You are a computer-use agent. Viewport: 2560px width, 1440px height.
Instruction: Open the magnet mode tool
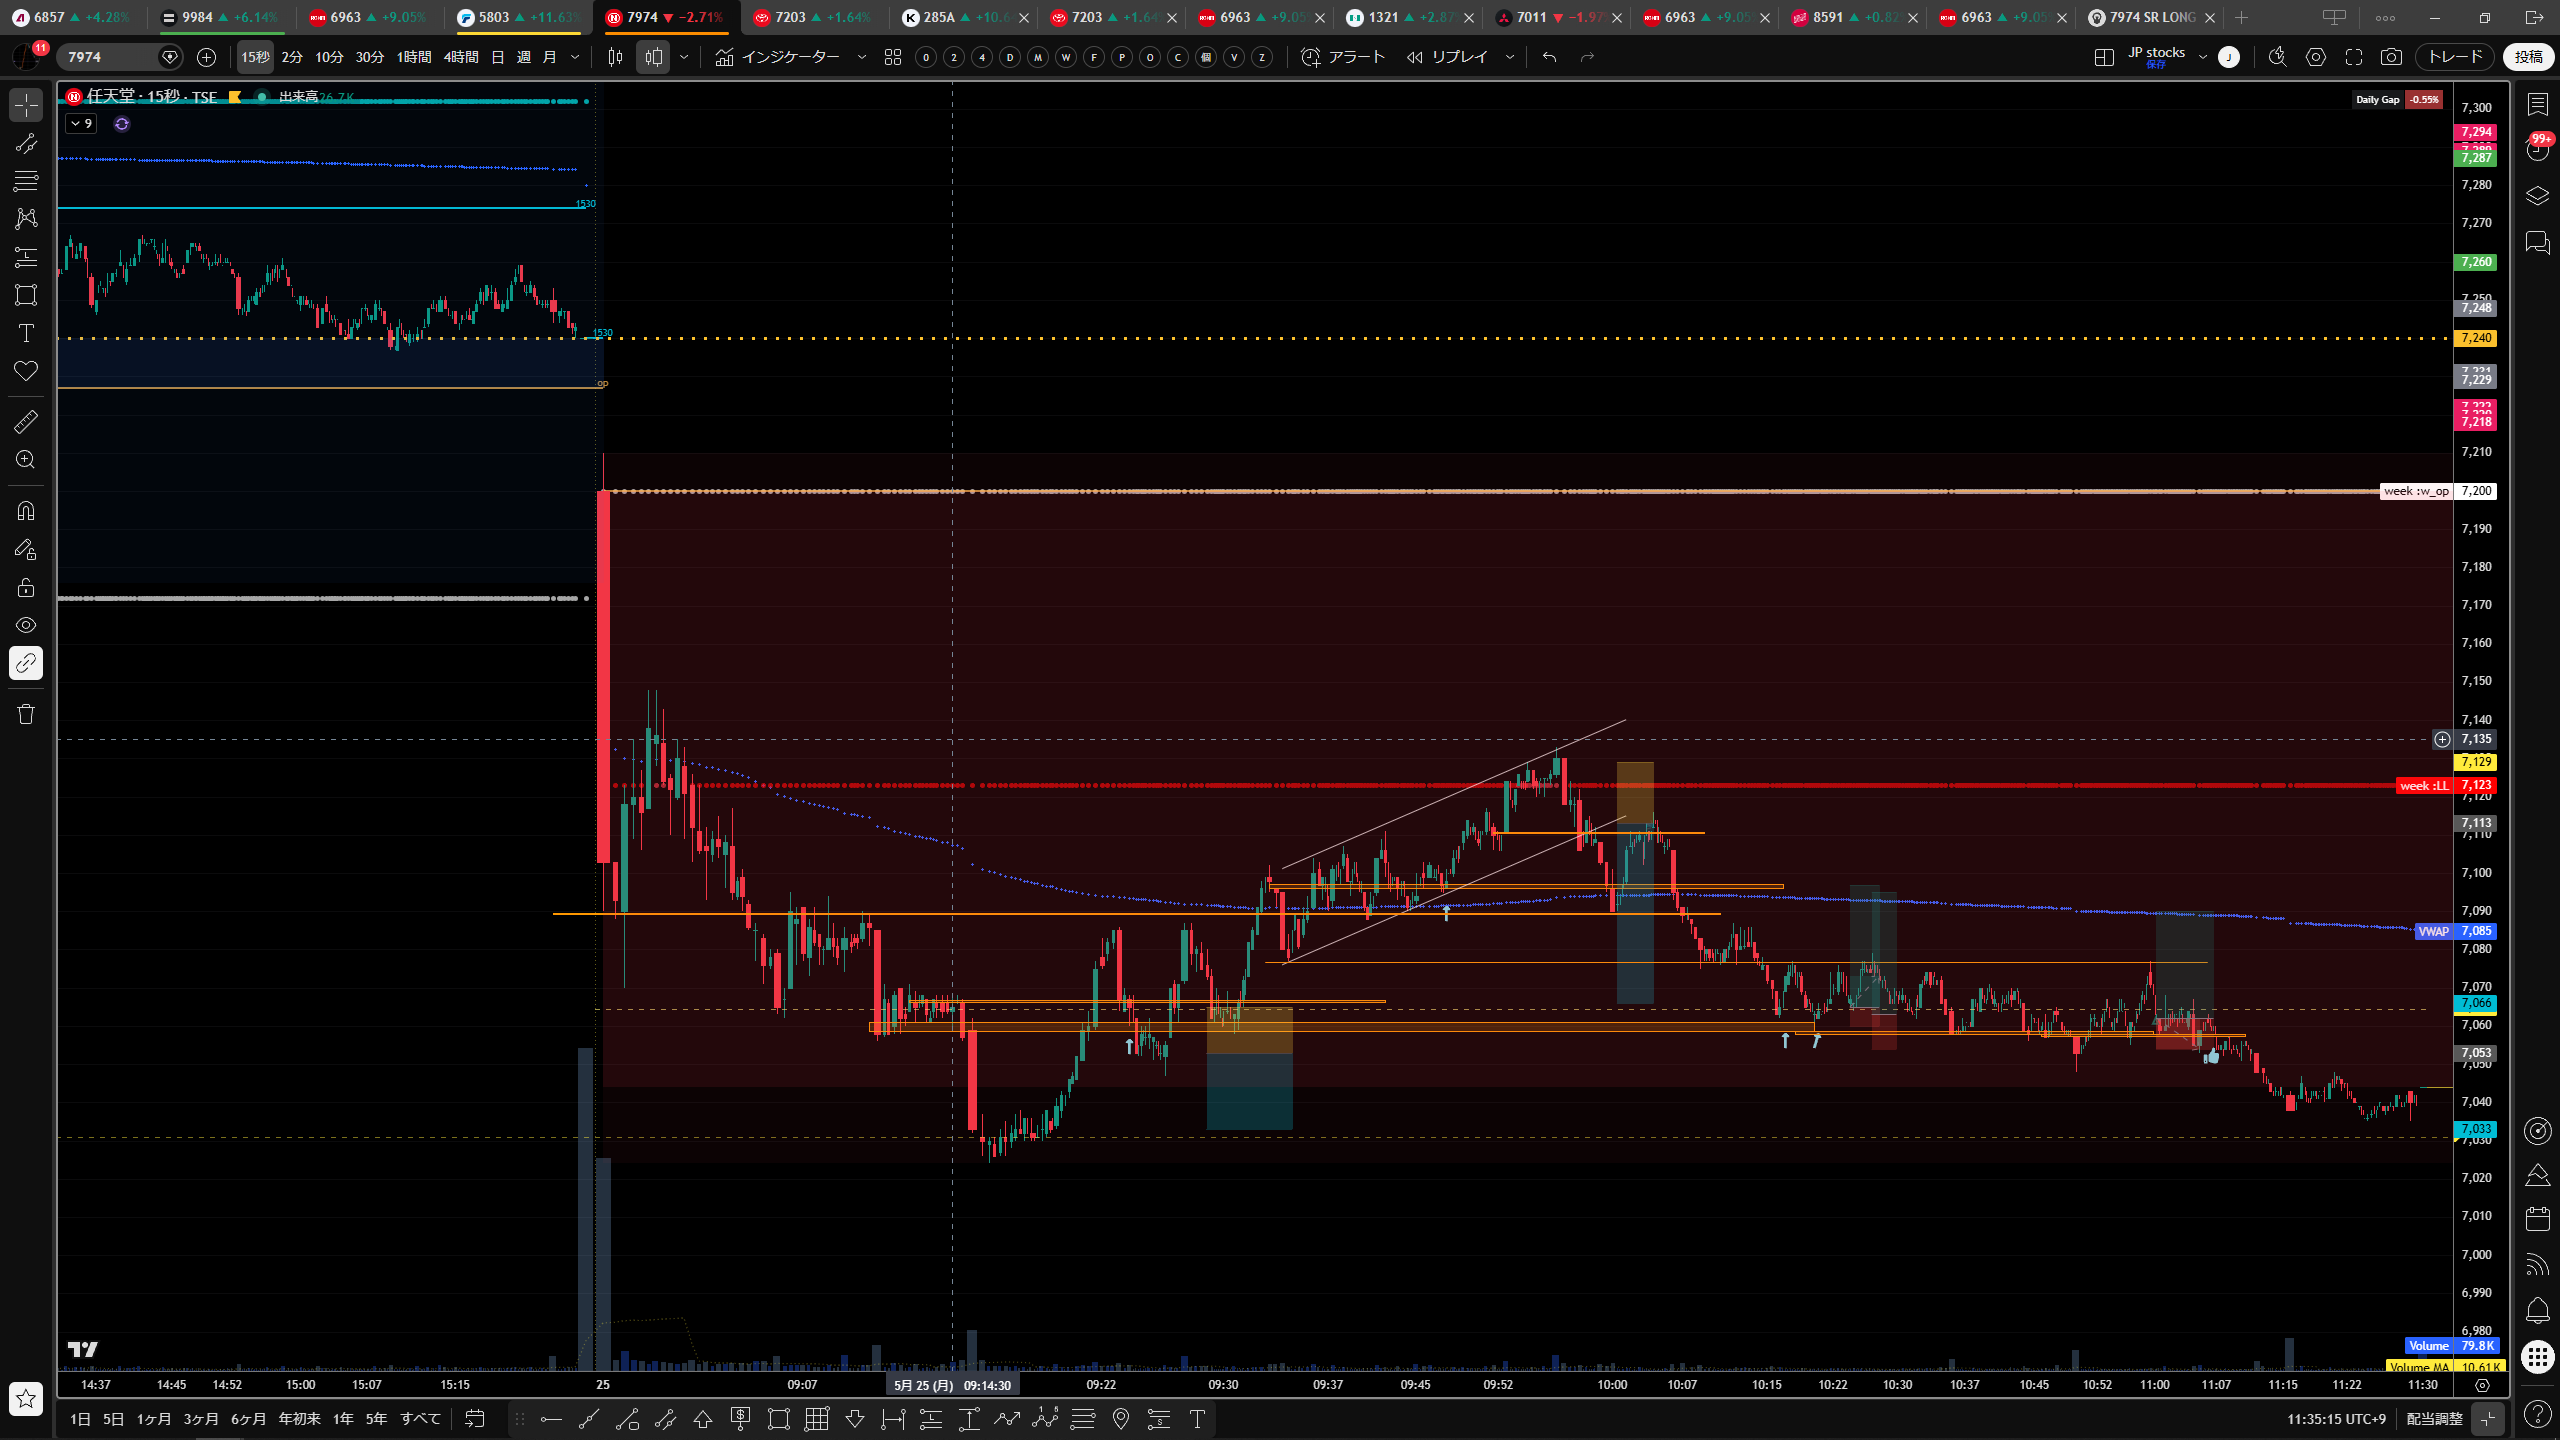tap(26, 511)
